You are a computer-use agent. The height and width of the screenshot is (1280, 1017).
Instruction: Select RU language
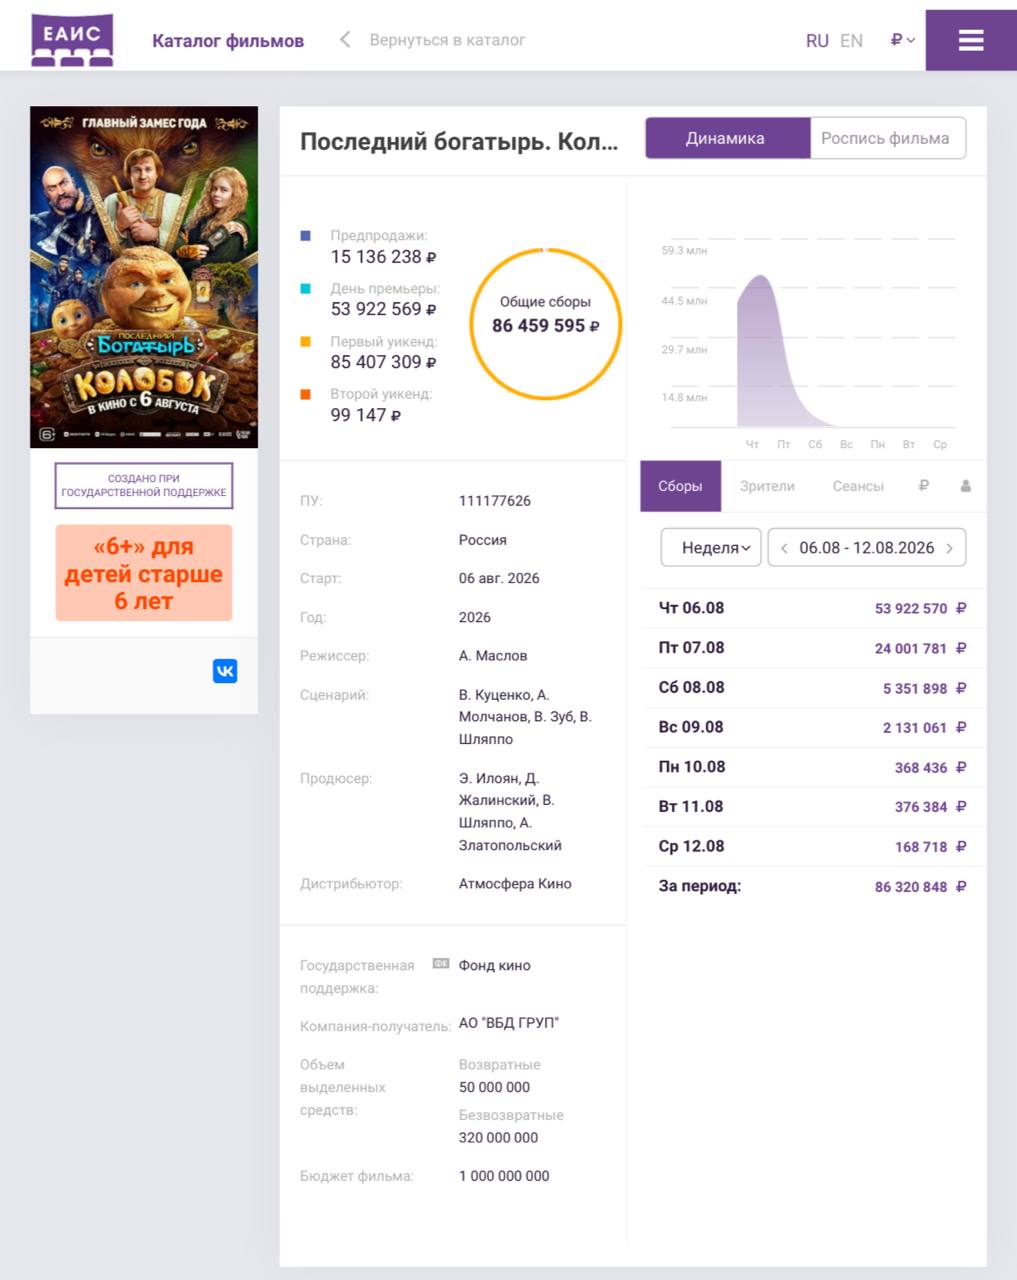click(817, 41)
